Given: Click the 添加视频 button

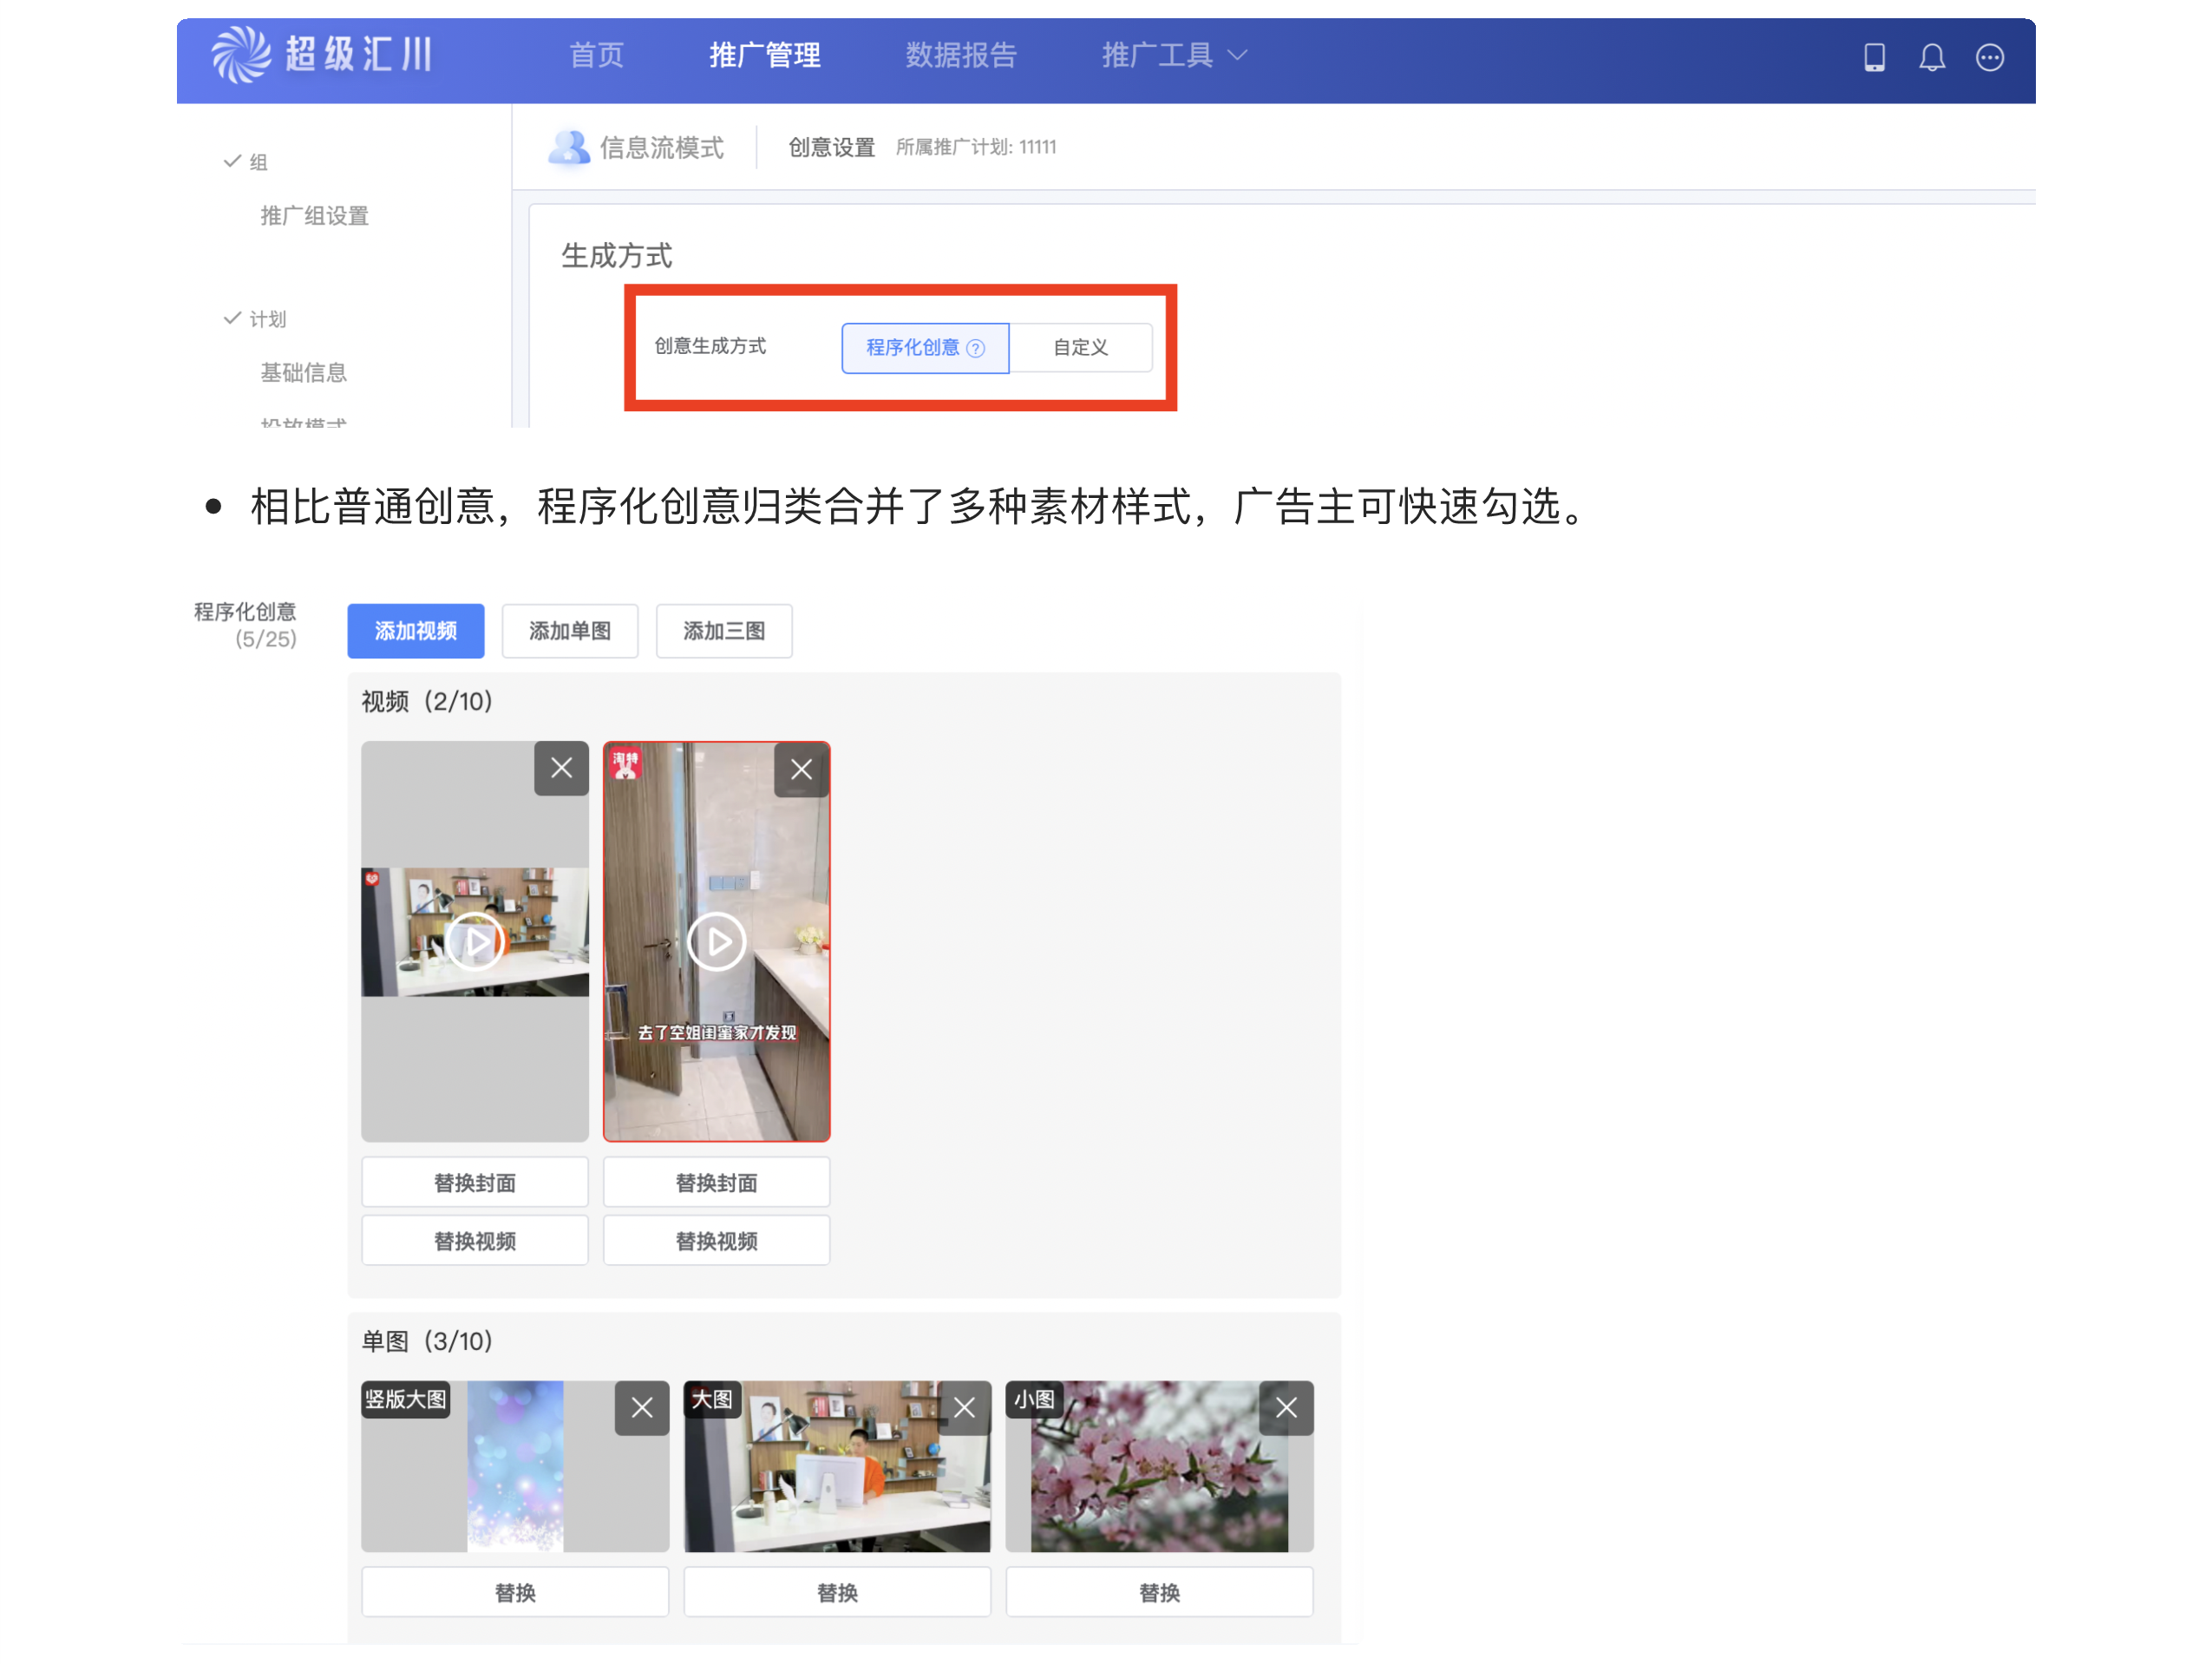Looking at the screenshot, I should point(415,631).
